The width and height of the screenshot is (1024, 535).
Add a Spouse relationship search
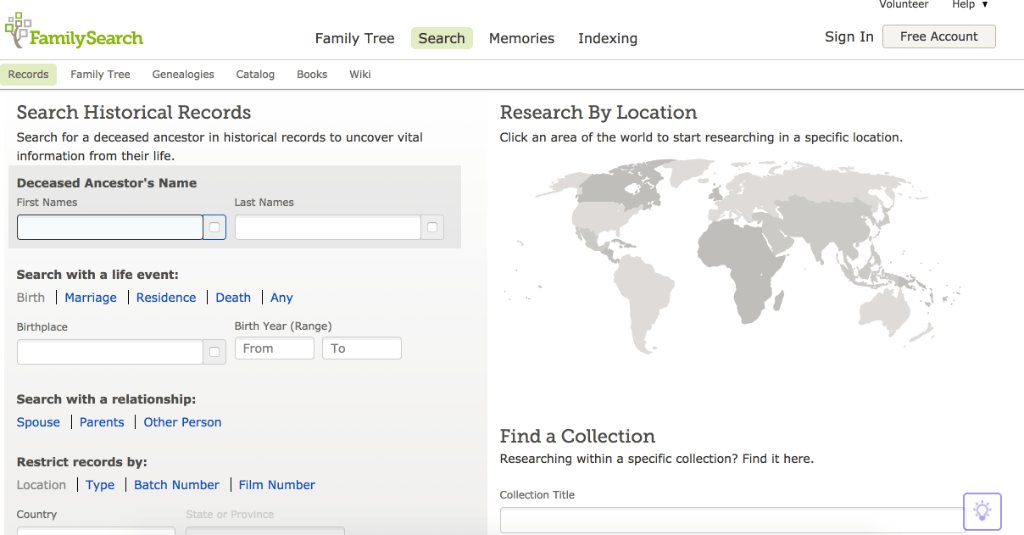(x=39, y=423)
